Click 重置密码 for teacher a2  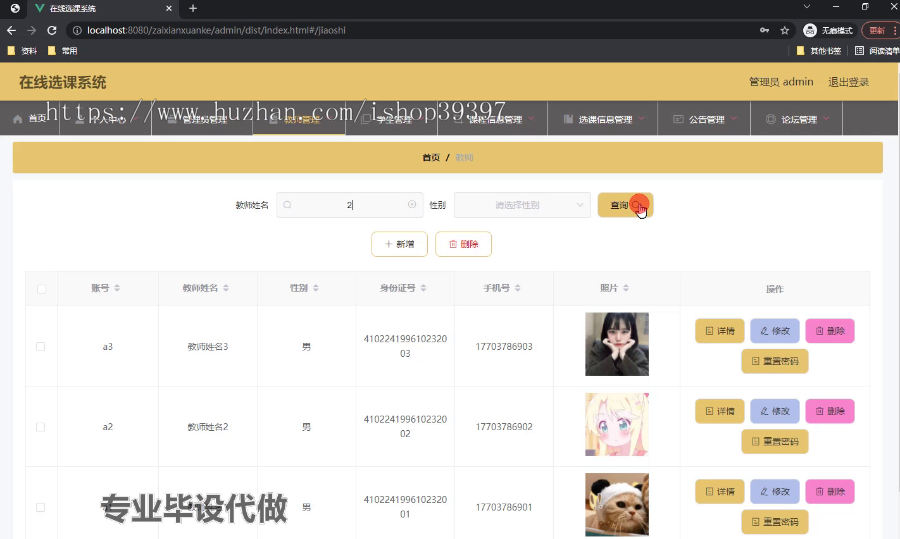[775, 441]
